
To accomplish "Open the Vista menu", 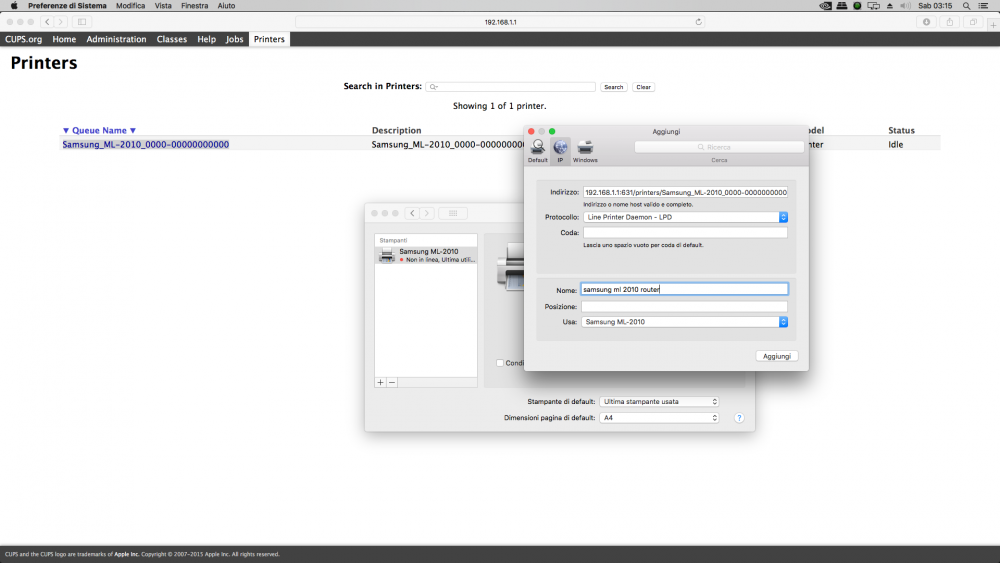I will tap(163, 6).
